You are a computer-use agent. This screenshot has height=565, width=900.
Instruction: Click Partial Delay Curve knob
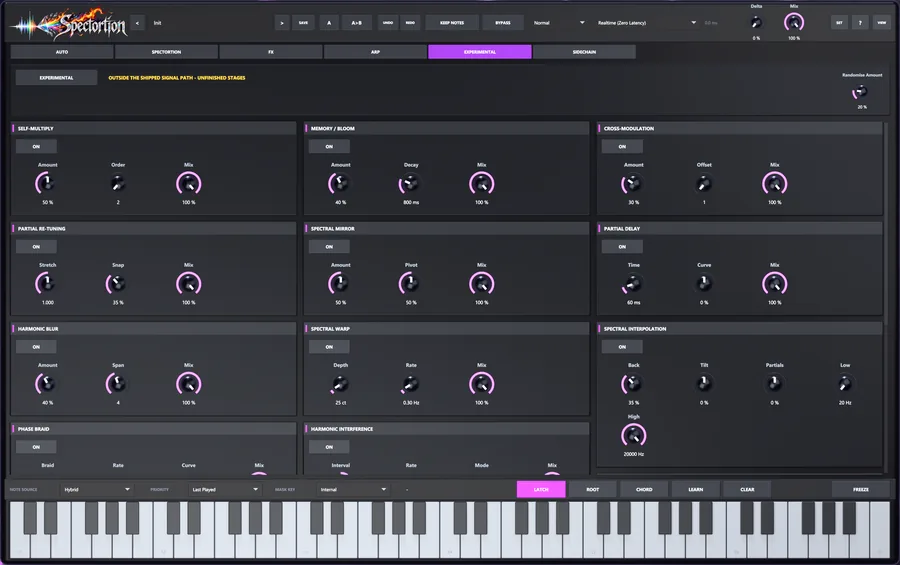coord(704,284)
